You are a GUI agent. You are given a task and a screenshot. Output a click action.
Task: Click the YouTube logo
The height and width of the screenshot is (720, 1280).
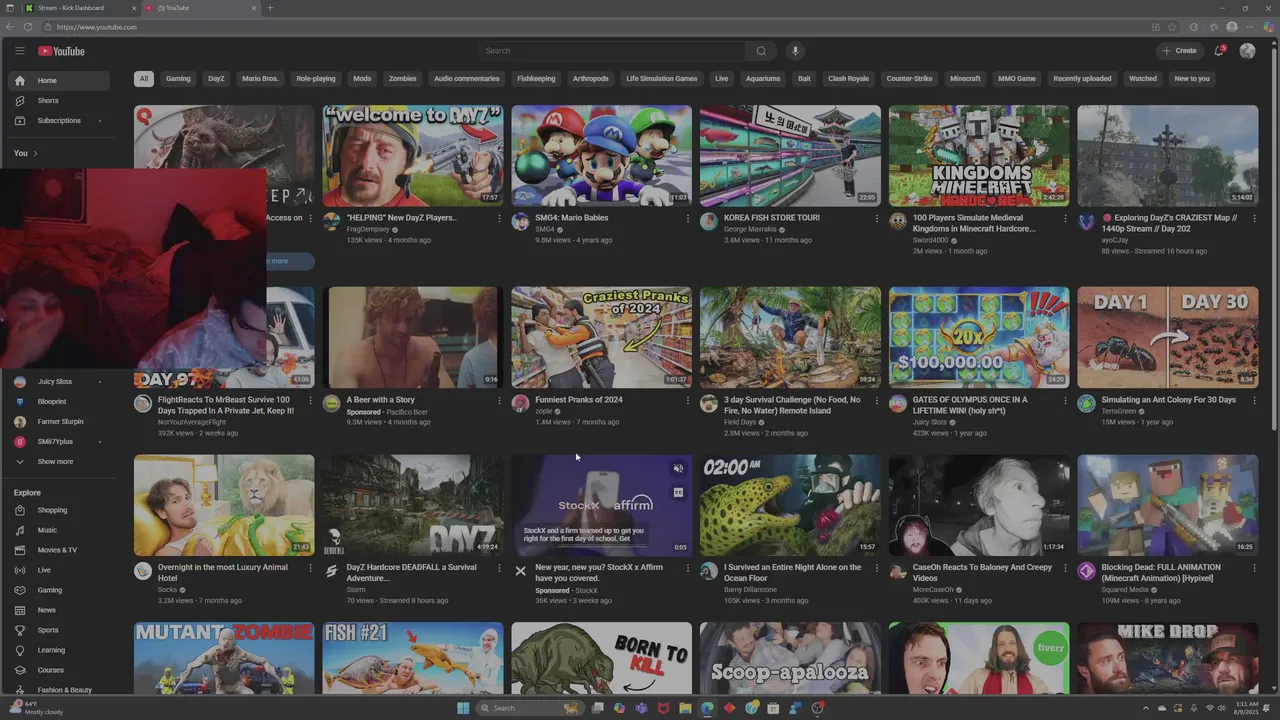tap(62, 51)
